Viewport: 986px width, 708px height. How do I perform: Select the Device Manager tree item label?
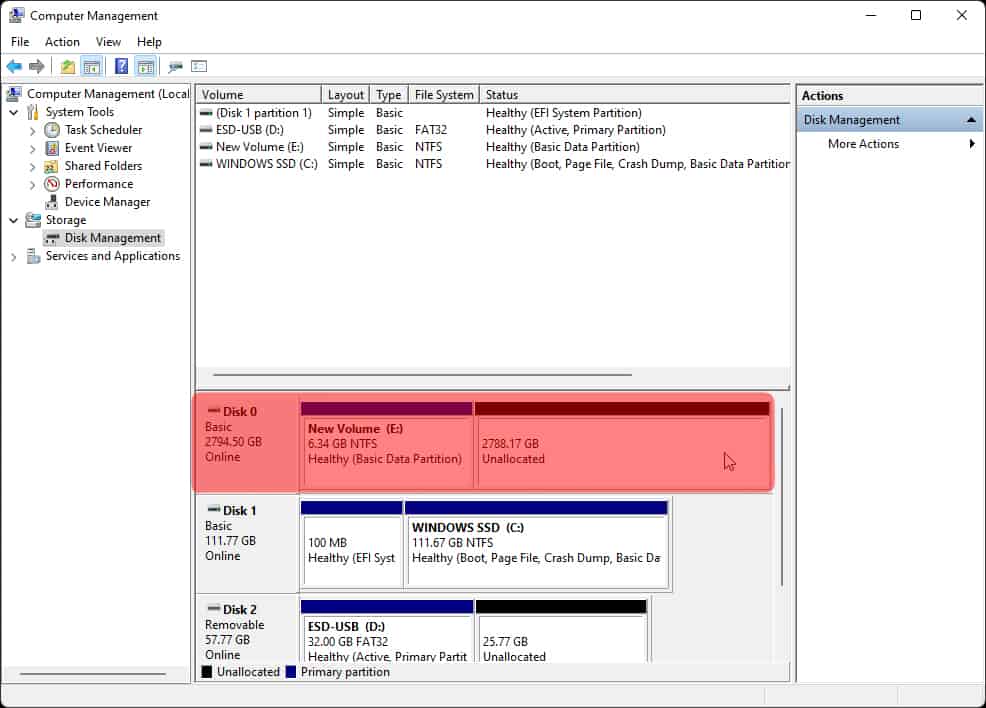(108, 202)
